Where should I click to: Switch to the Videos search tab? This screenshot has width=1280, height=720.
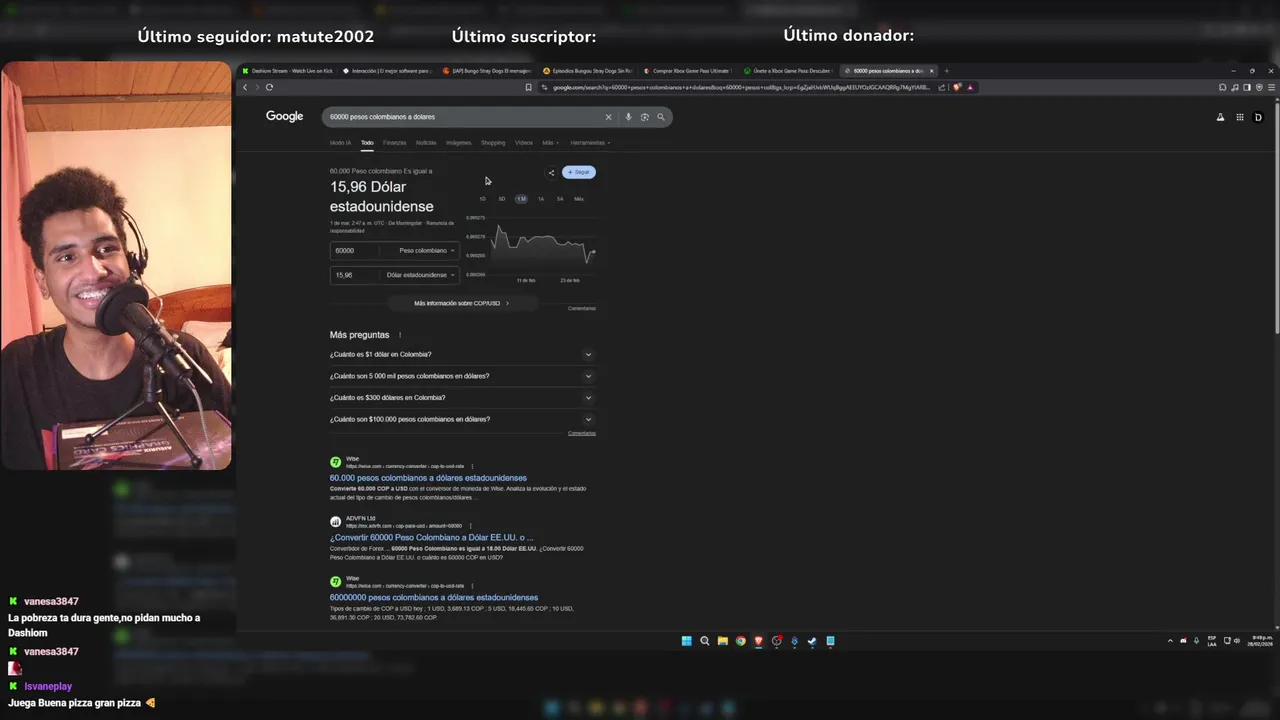point(524,143)
